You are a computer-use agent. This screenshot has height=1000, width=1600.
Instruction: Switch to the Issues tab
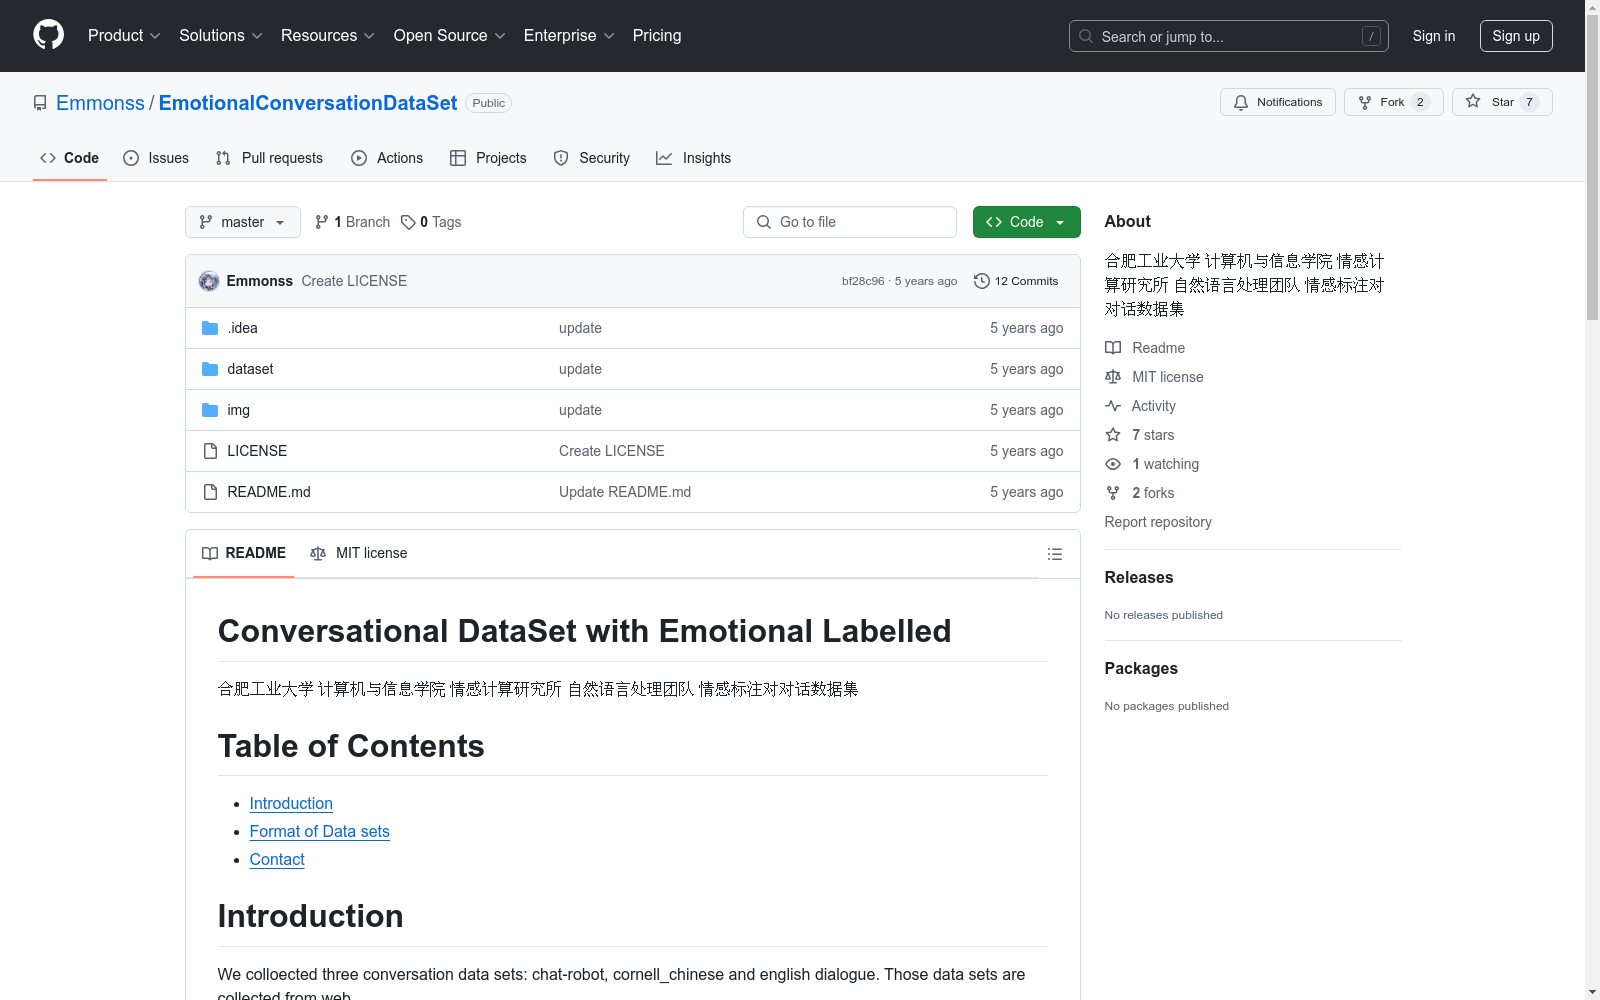point(156,158)
